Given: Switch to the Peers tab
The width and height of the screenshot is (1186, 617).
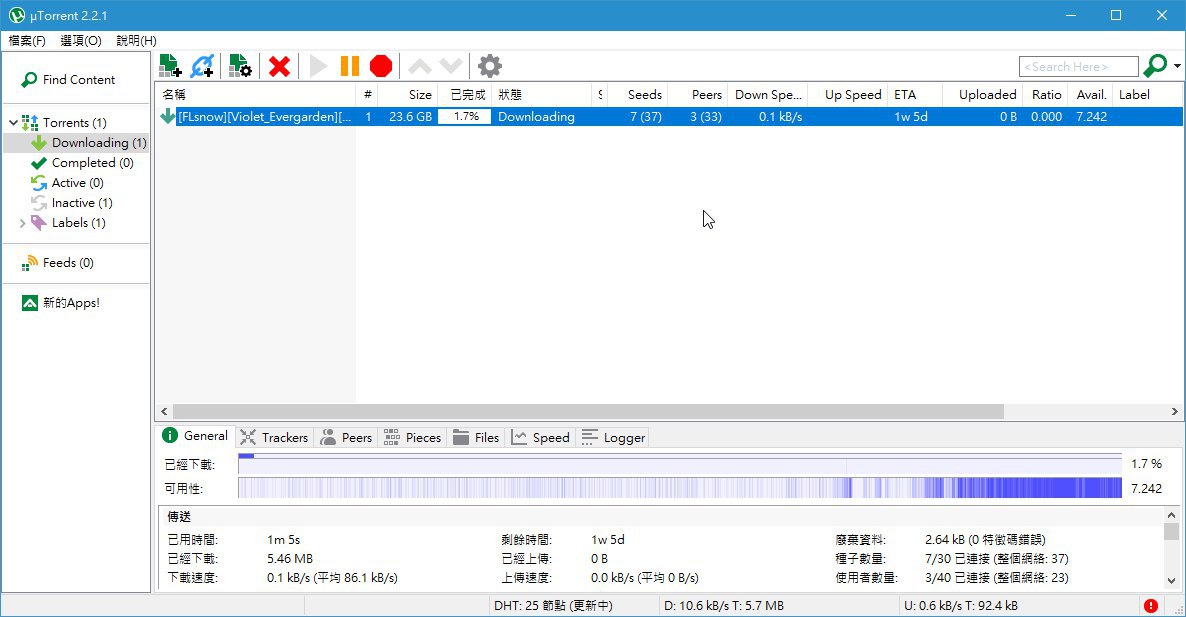Looking at the screenshot, I should click(346, 437).
